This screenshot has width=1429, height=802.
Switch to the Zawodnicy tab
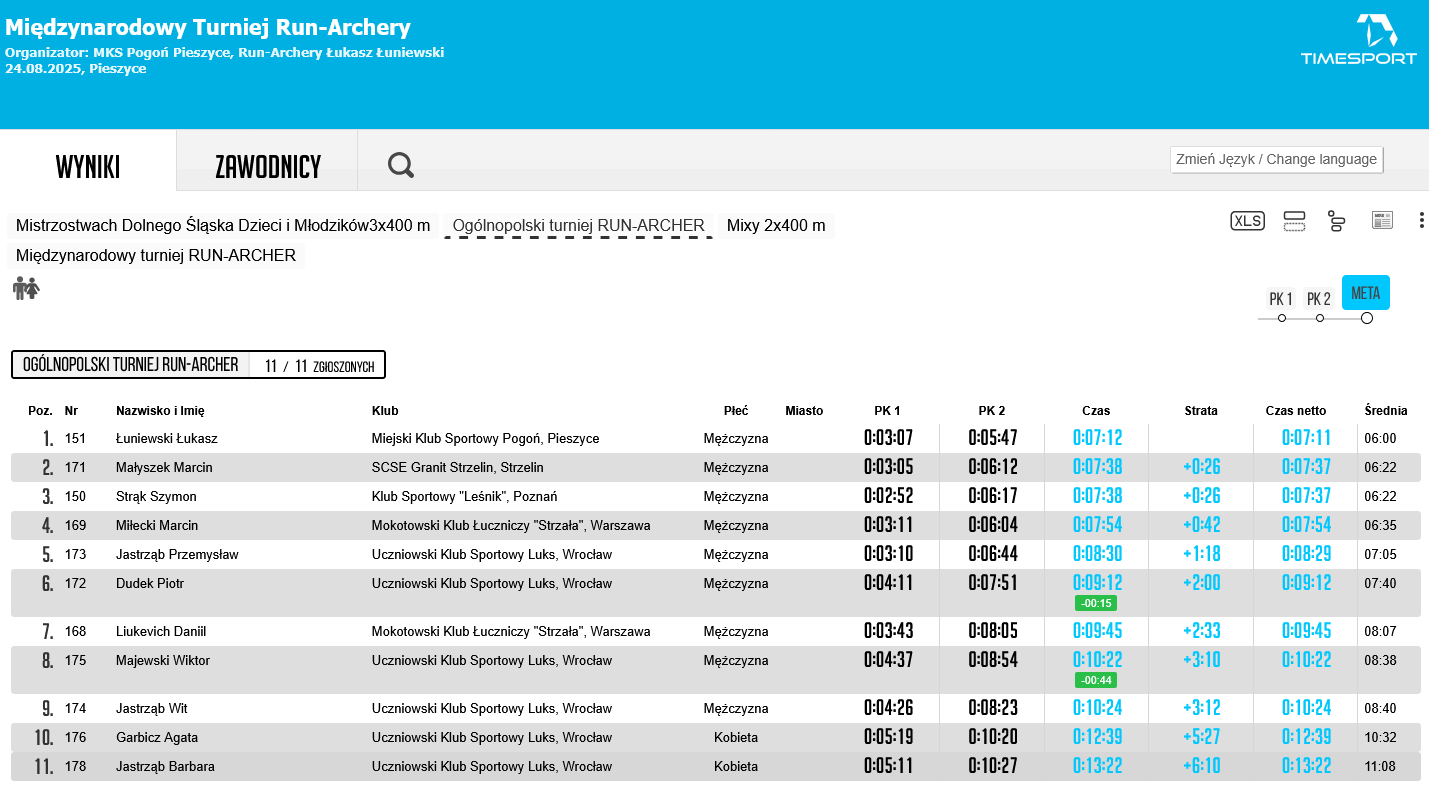[x=268, y=167]
